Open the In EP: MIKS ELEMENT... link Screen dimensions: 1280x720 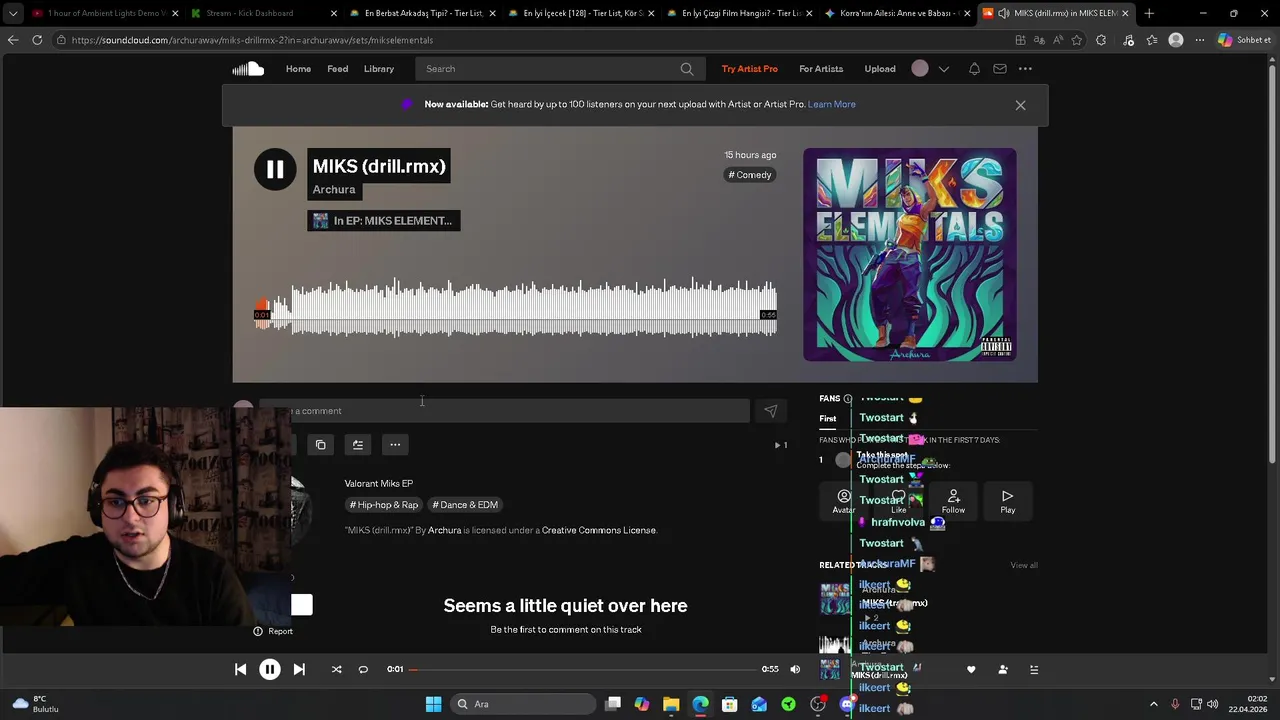point(384,221)
